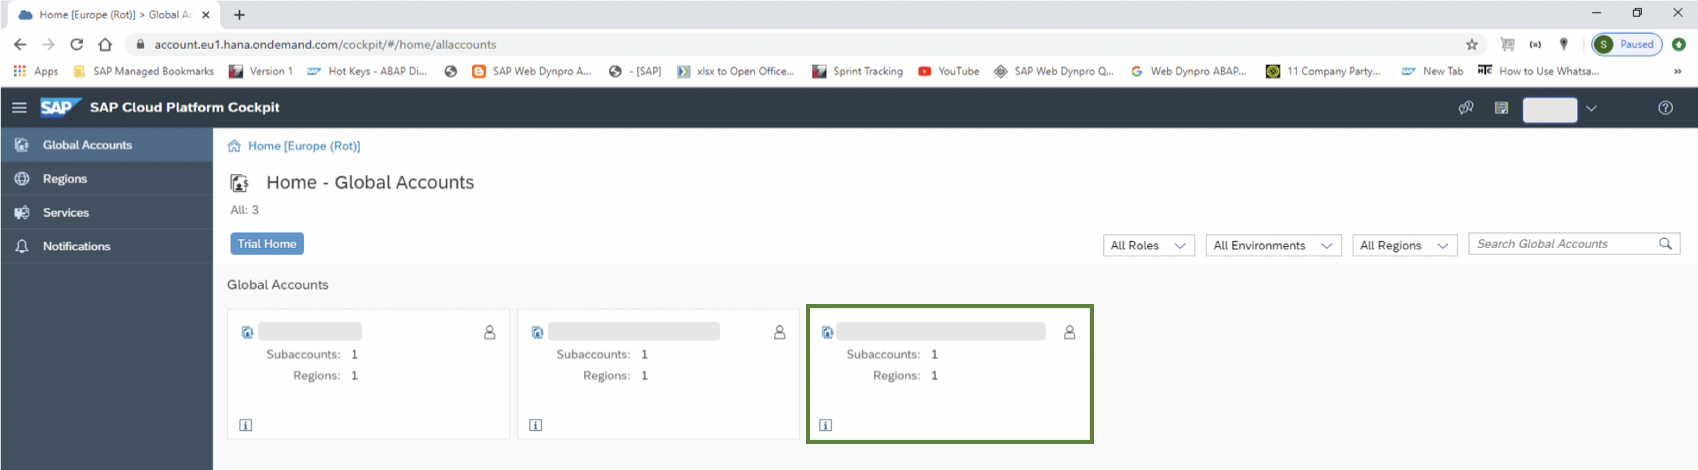The image size is (1698, 470).
Task: Open the (=) extension icon
Action: 1535,44
